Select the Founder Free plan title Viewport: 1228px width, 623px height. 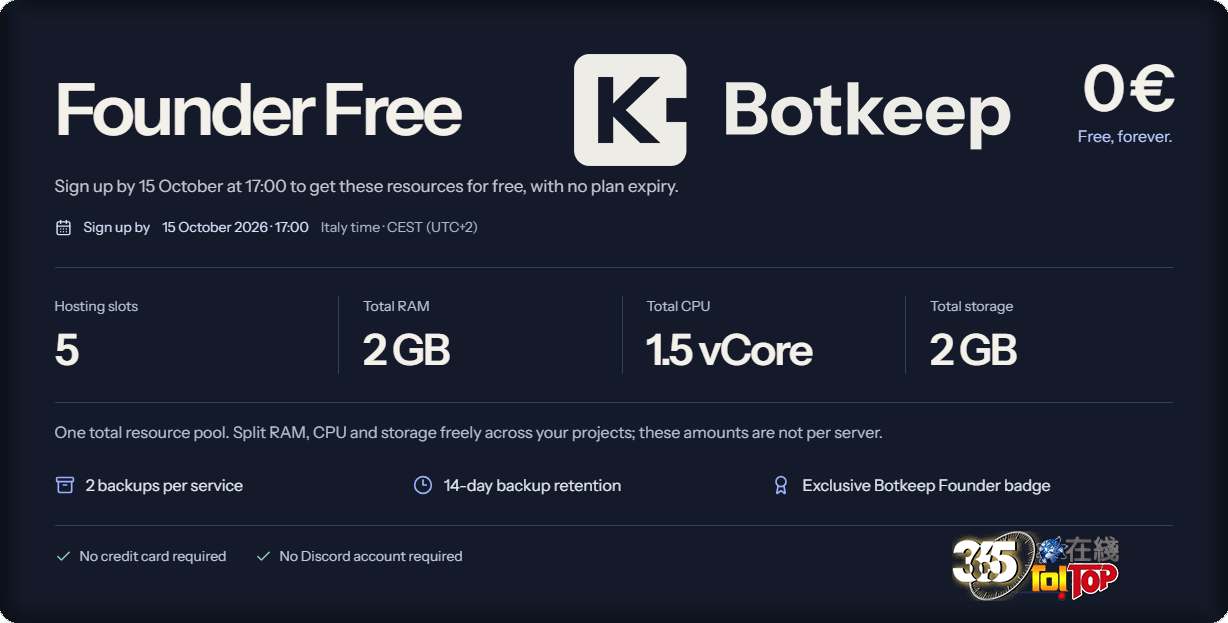(x=258, y=109)
